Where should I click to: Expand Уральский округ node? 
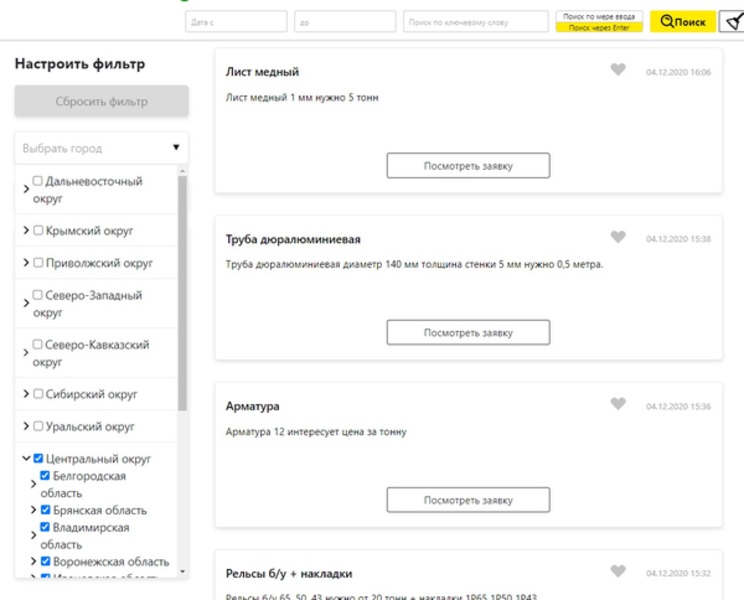pos(26,426)
